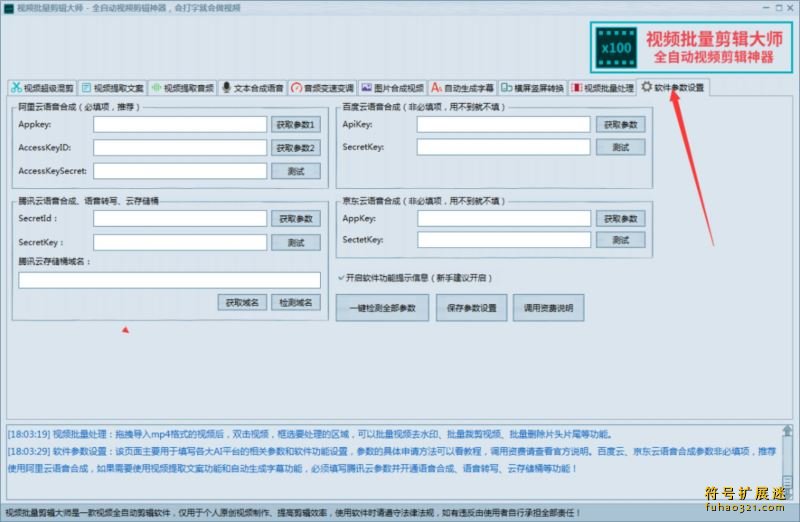Click the log panel scroll-up arrow

[787, 431]
